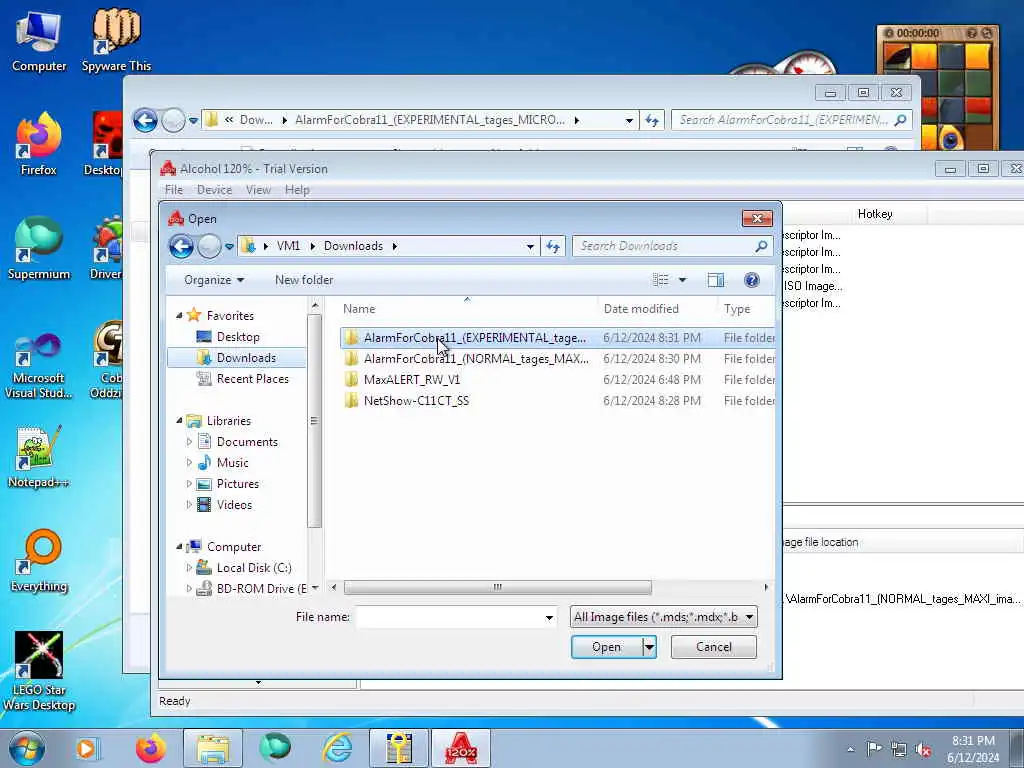1024x768 pixels.
Task: Expand the Local Disk (C:) node
Action: pos(189,568)
